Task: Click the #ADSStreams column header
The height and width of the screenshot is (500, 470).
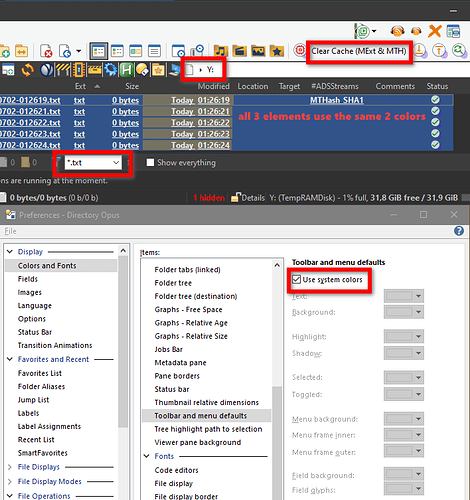Action: point(335,86)
